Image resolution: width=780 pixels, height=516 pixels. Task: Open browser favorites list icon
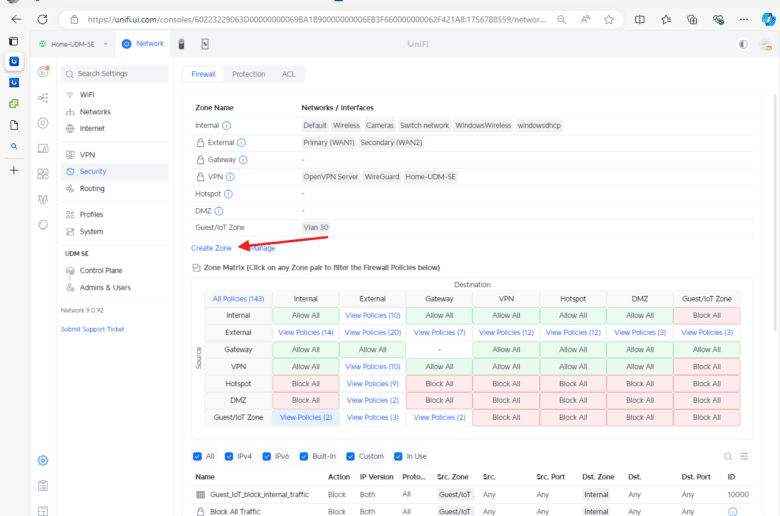coord(666,19)
